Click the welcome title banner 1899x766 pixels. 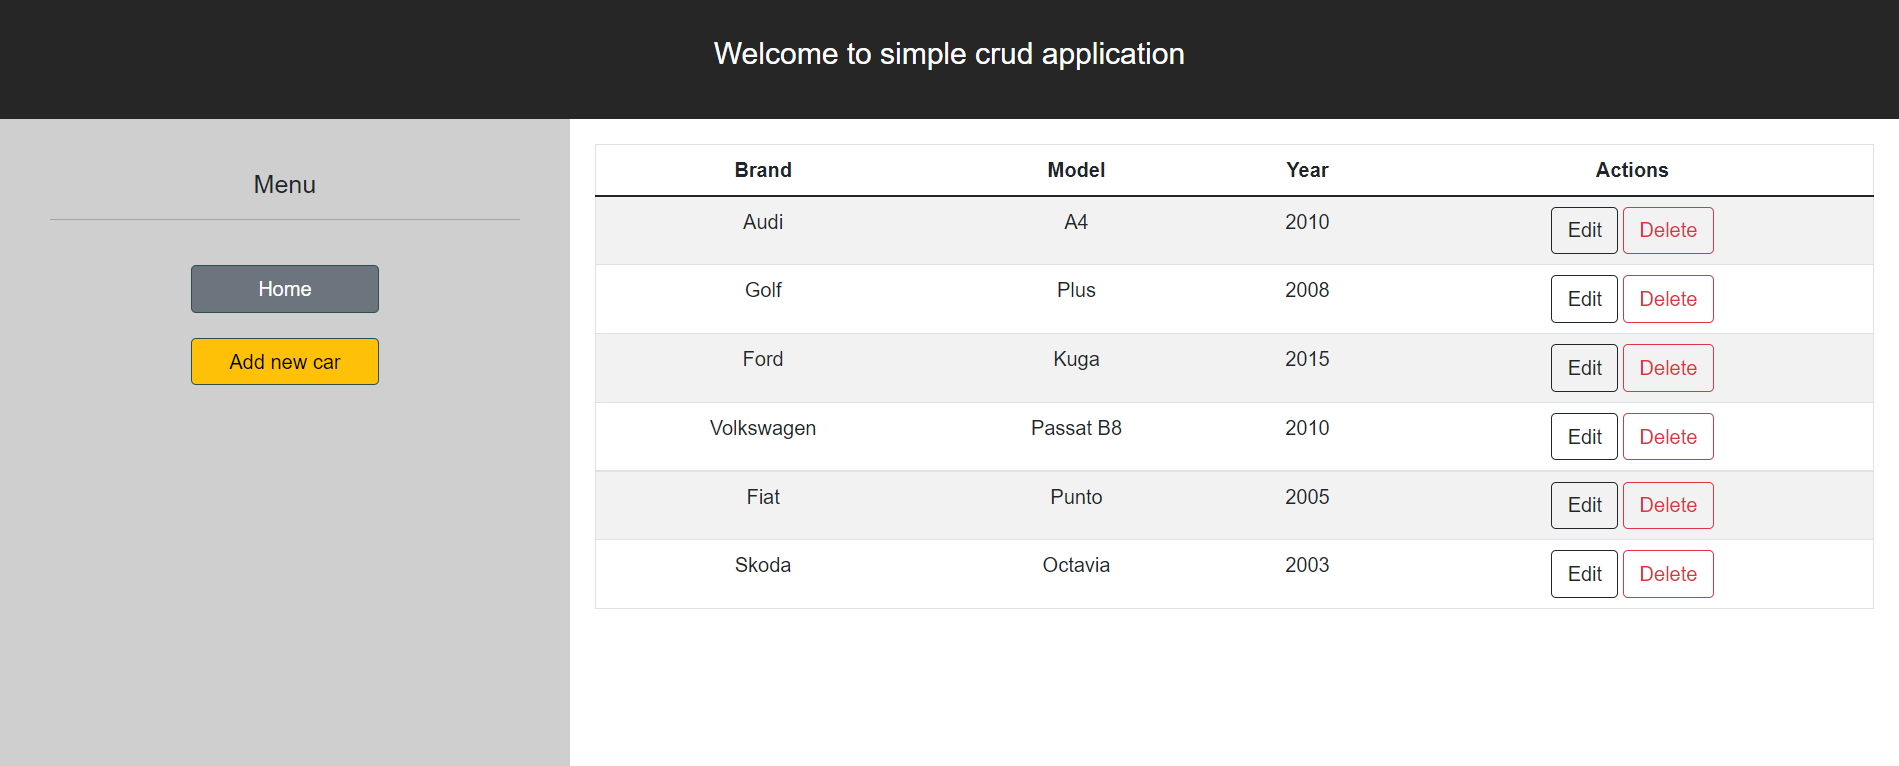pyautogui.click(x=949, y=54)
